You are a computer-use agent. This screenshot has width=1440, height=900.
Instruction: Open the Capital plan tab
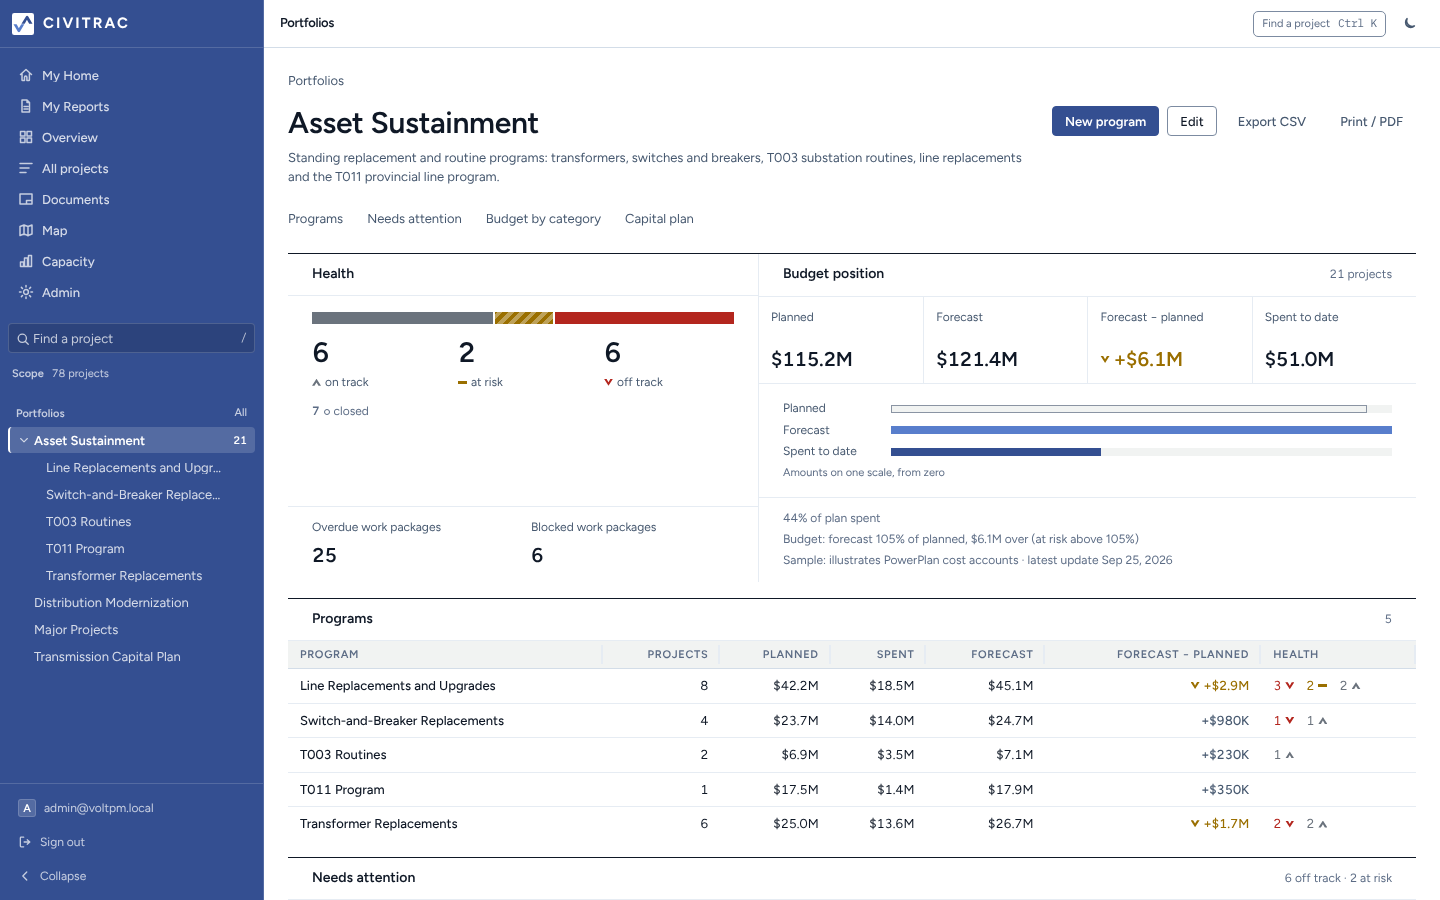(659, 218)
